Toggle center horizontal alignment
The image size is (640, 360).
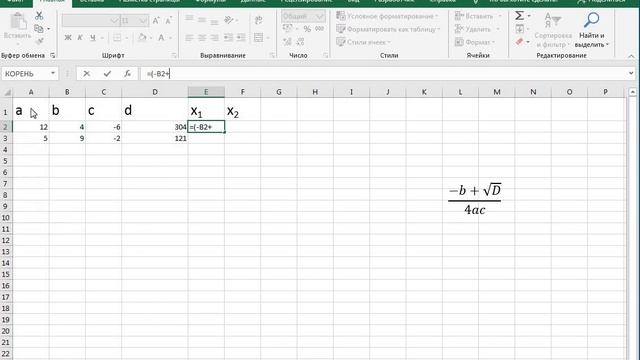coord(202,38)
